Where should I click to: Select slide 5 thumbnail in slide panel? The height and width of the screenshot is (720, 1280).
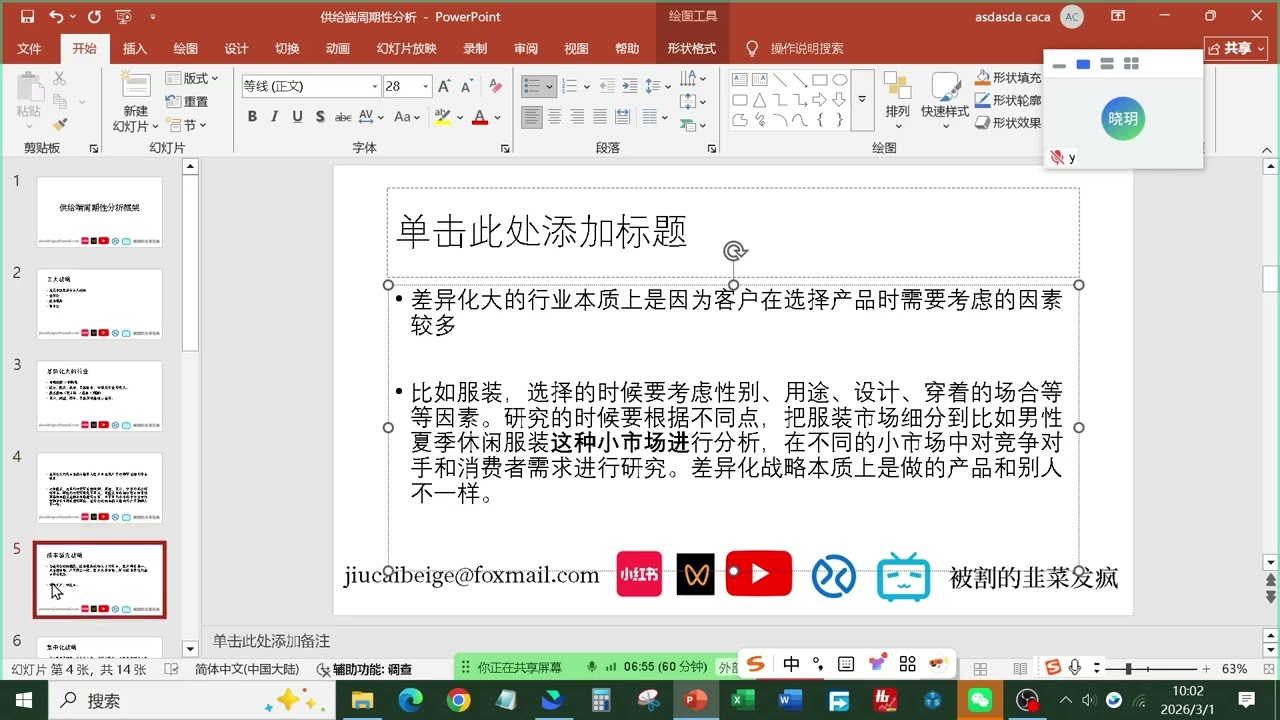(99, 580)
